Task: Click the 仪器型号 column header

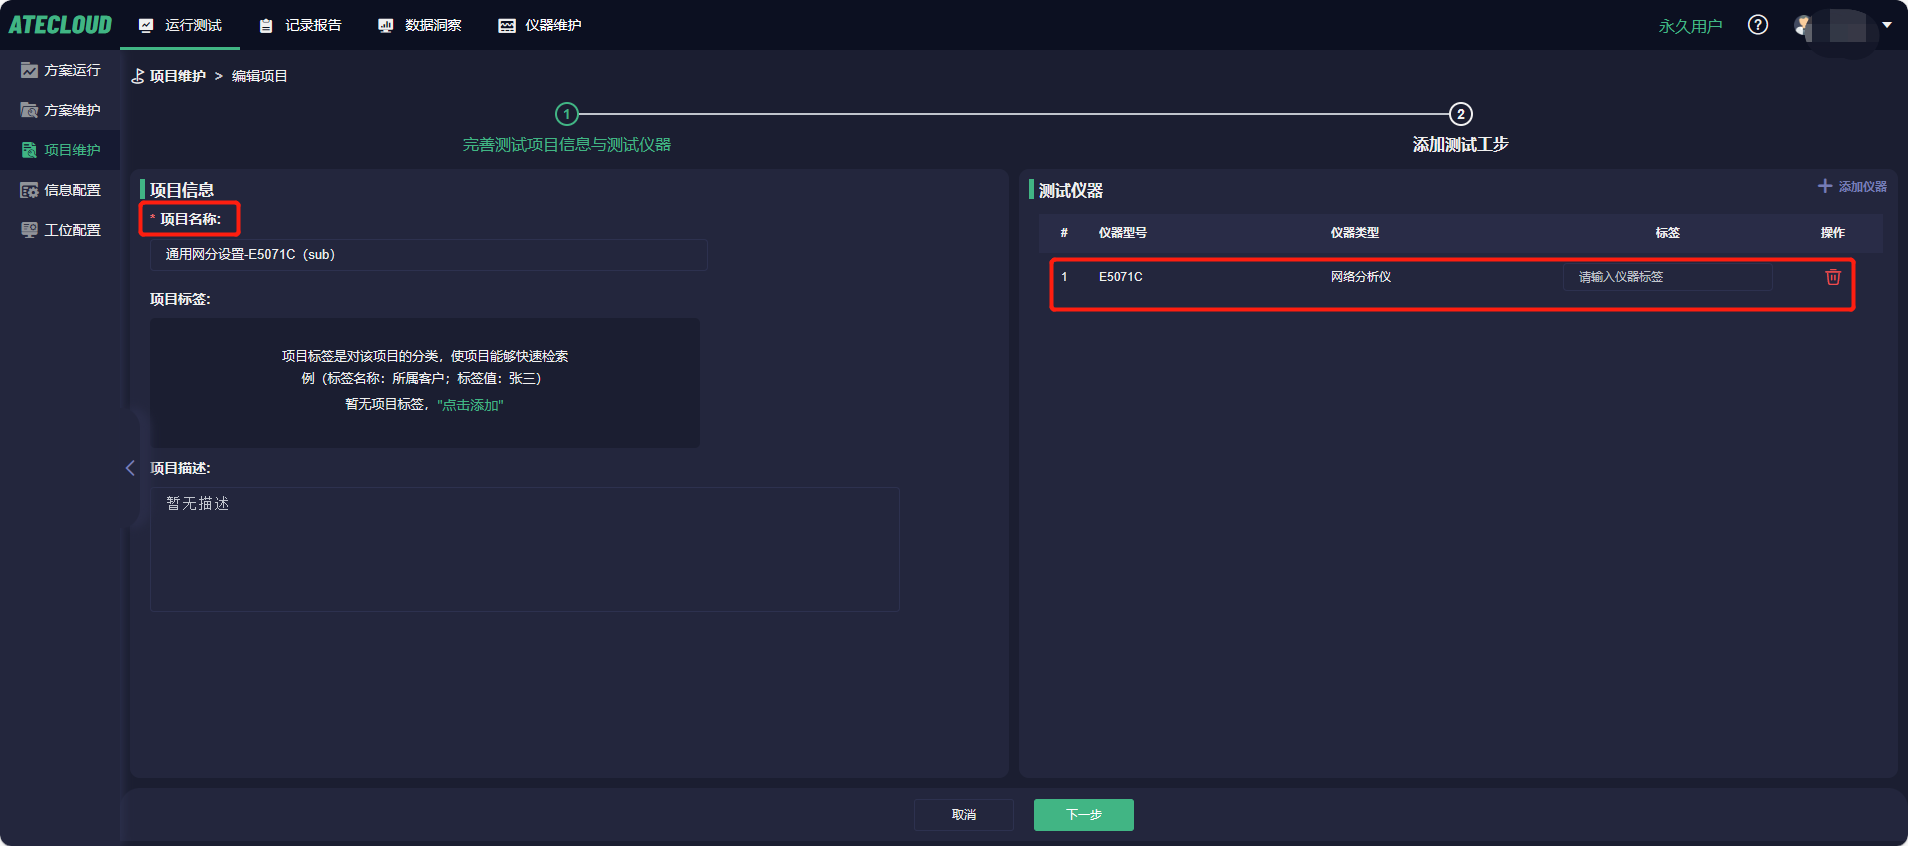Action: point(1123,233)
